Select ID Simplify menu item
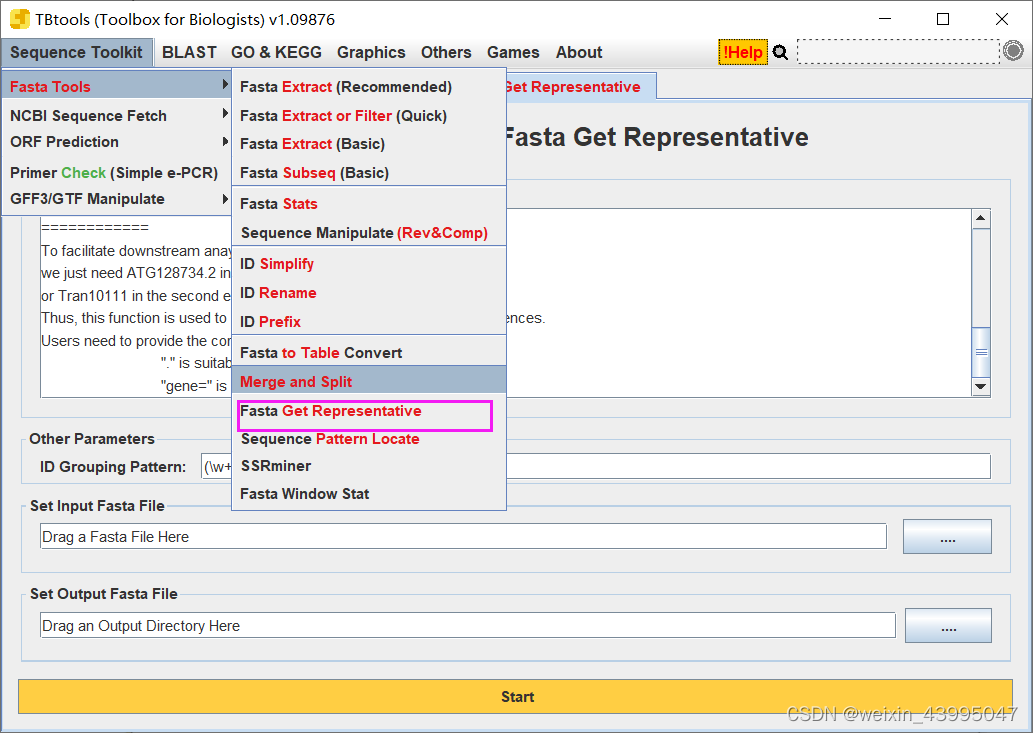The height and width of the screenshot is (733, 1033). [x=369, y=263]
